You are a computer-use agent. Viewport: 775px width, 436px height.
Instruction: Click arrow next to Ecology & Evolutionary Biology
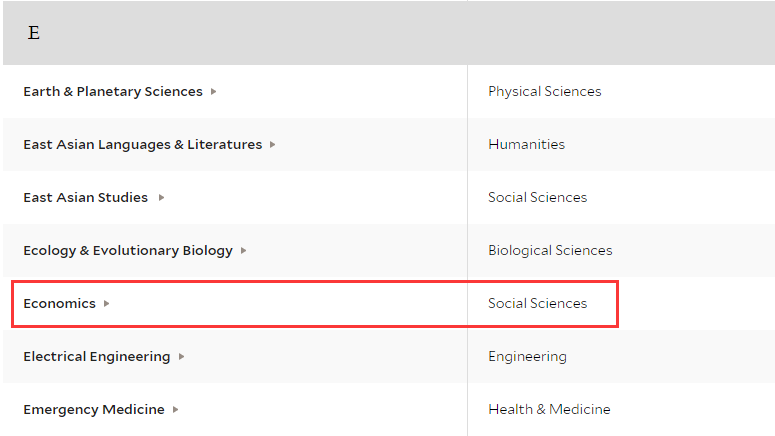243,251
